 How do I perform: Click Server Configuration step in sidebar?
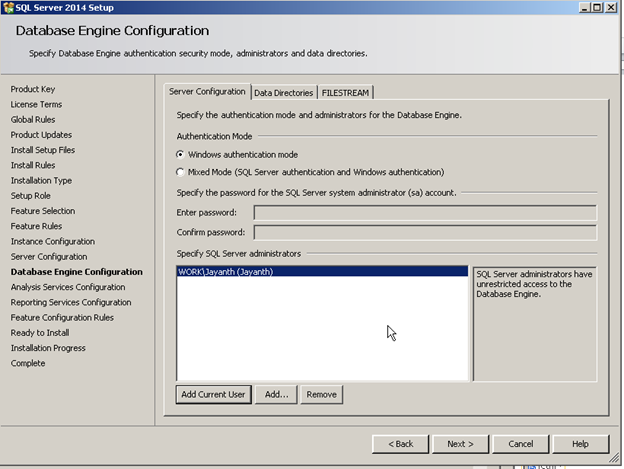49,257
